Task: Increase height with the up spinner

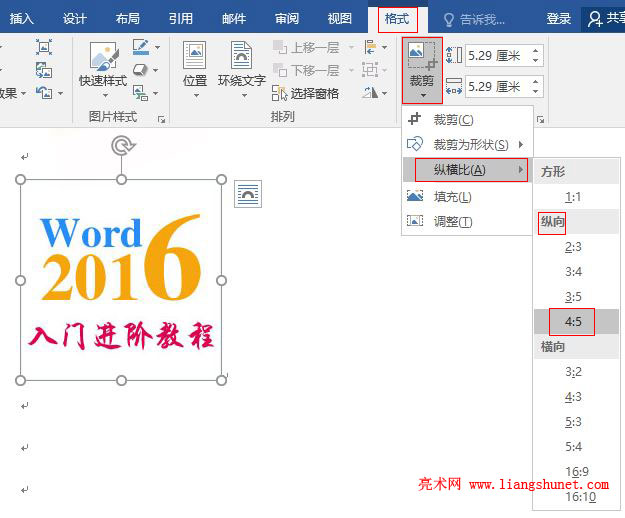Action: click(536, 51)
